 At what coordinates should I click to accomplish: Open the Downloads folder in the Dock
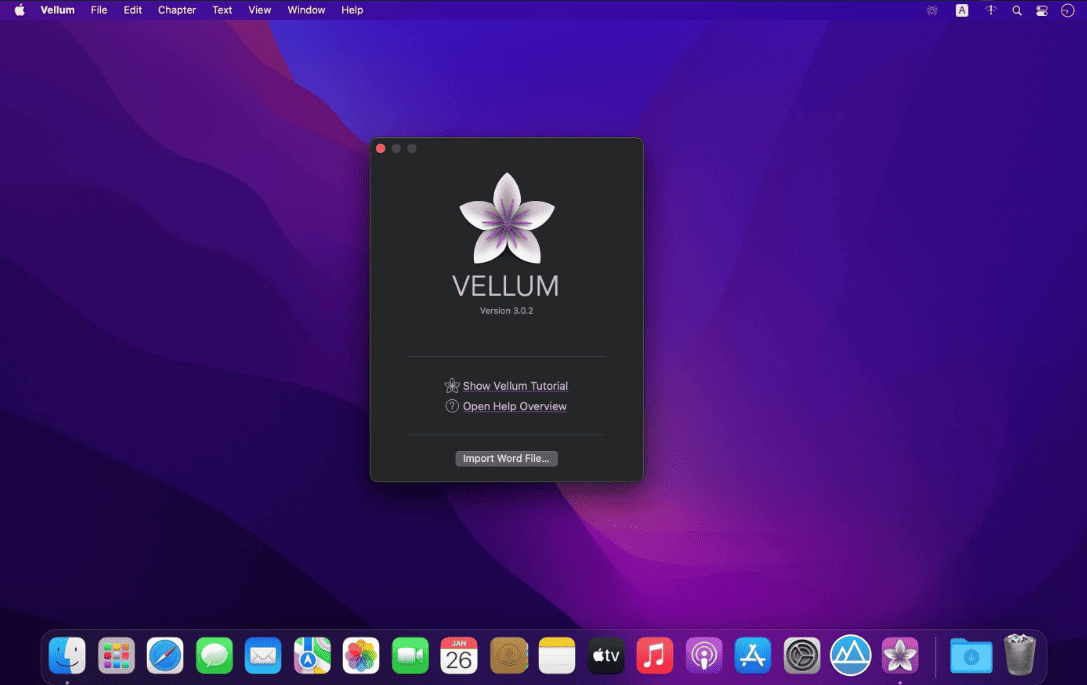tap(971, 655)
